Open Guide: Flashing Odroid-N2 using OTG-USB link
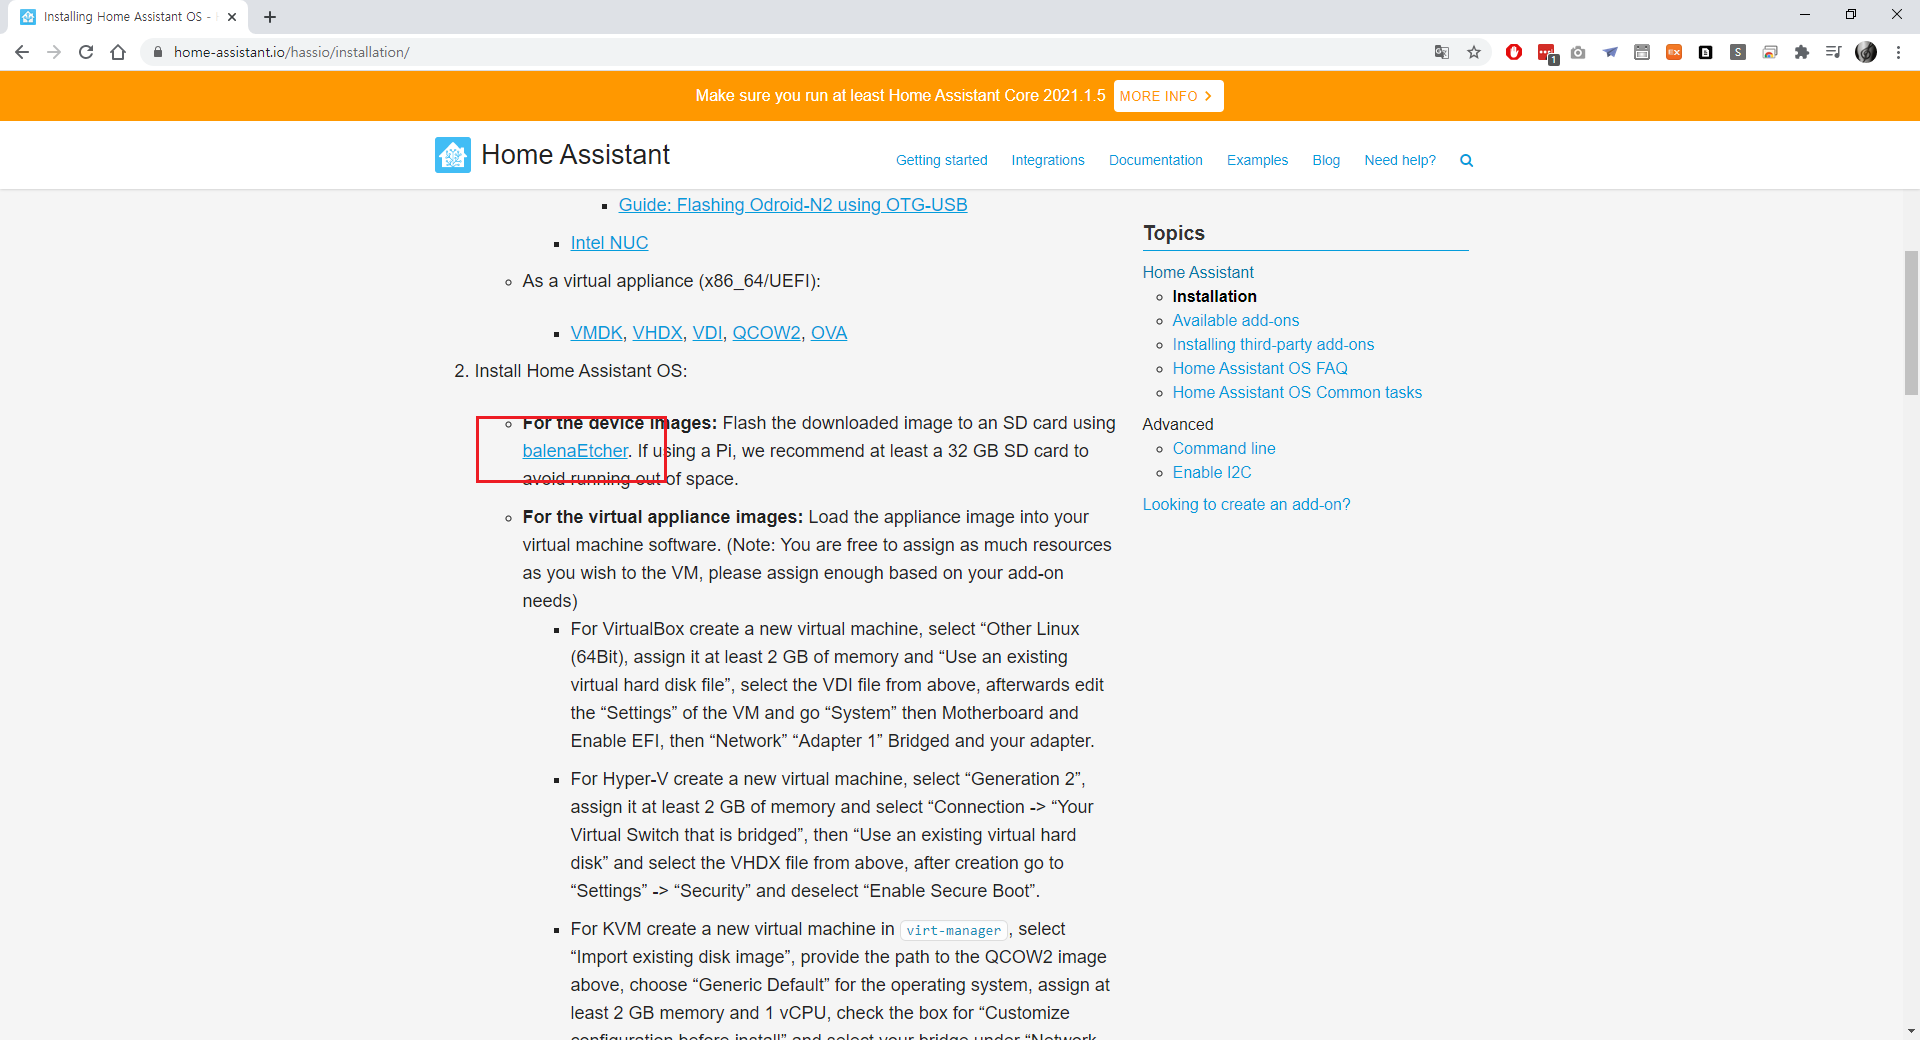The width and height of the screenshot is (1920, 1040). point(793,205)
